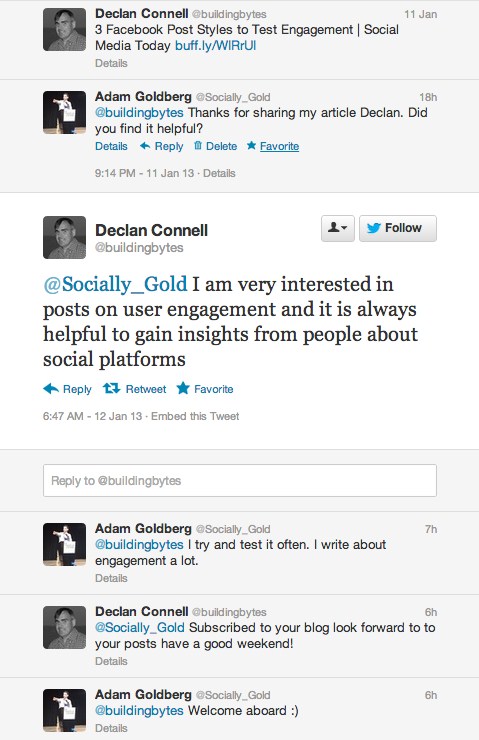The image size is (479, 740).
Task: Expand Details under the Facebook Post Styles tweet
Action: pyautogui.click(x=111, y=63)
